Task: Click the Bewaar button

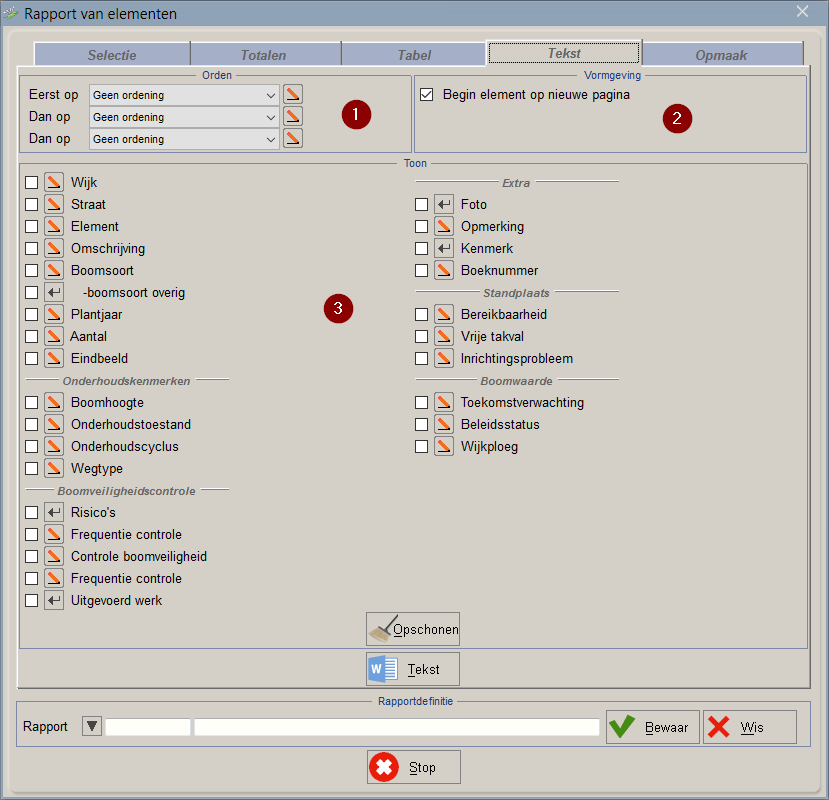Action: [652, 727]
